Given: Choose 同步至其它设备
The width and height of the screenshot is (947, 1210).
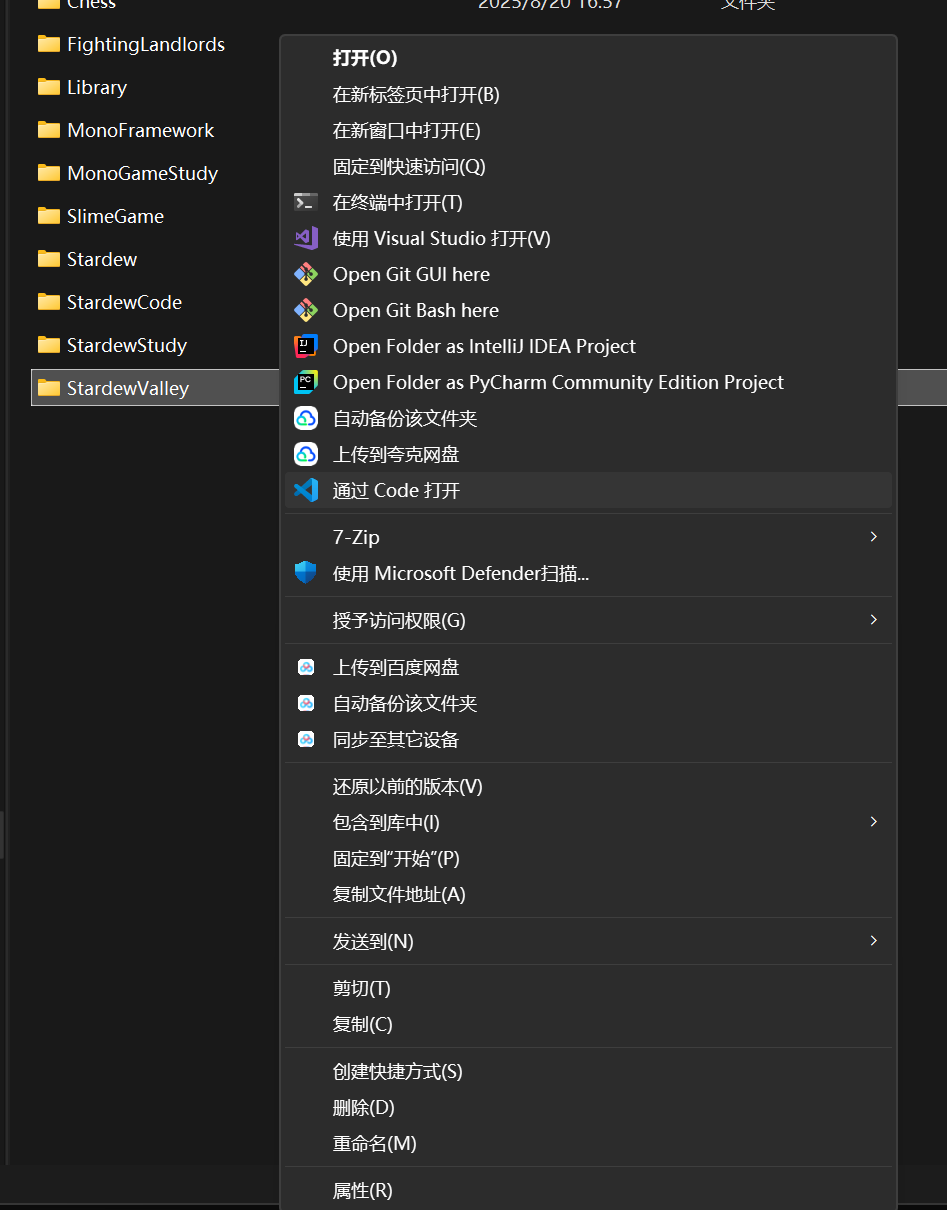Looking at the screenshot, I should (588, 739).
